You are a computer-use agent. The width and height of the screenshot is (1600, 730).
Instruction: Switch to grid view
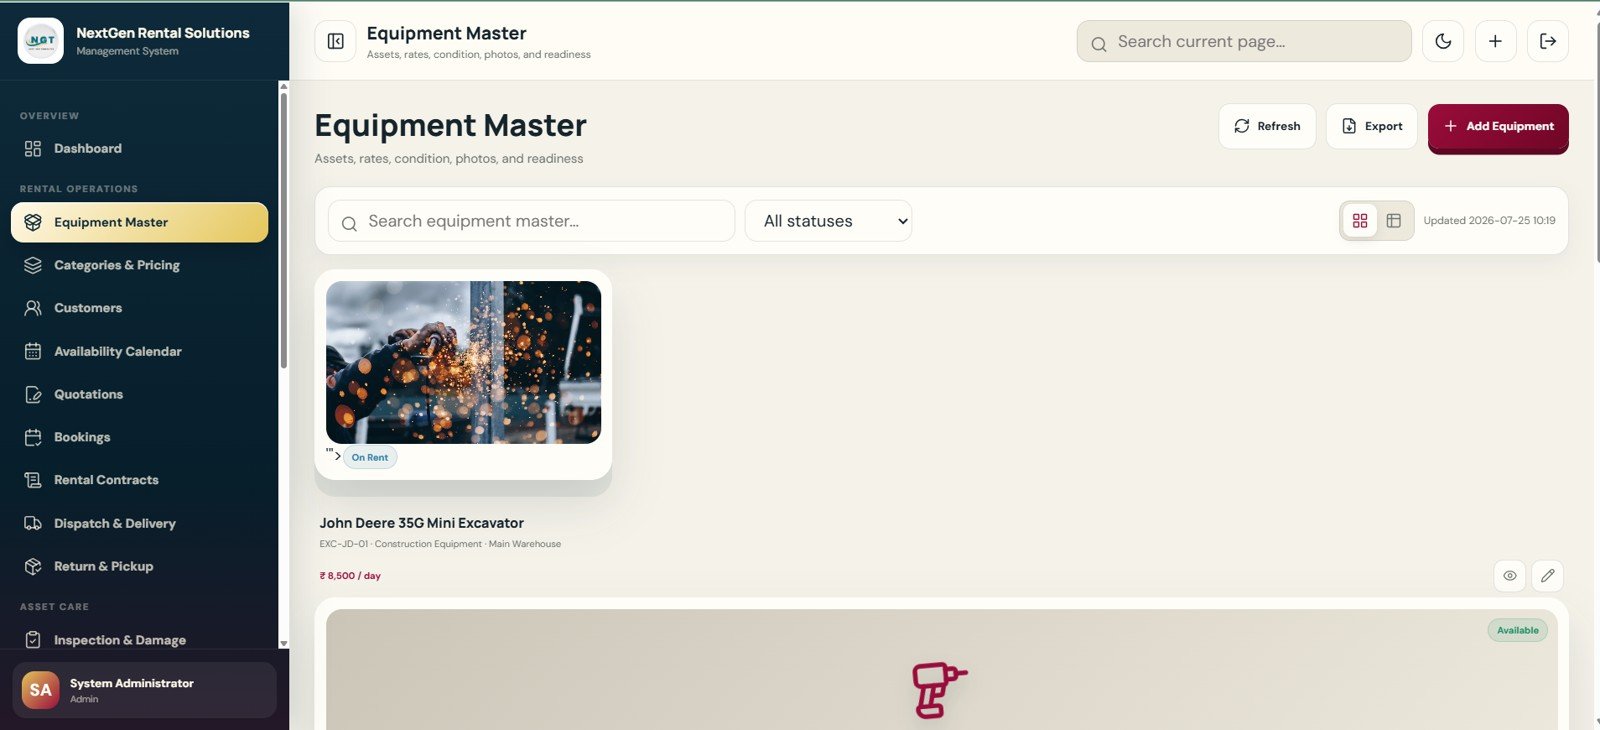(x=1360, y=221)
